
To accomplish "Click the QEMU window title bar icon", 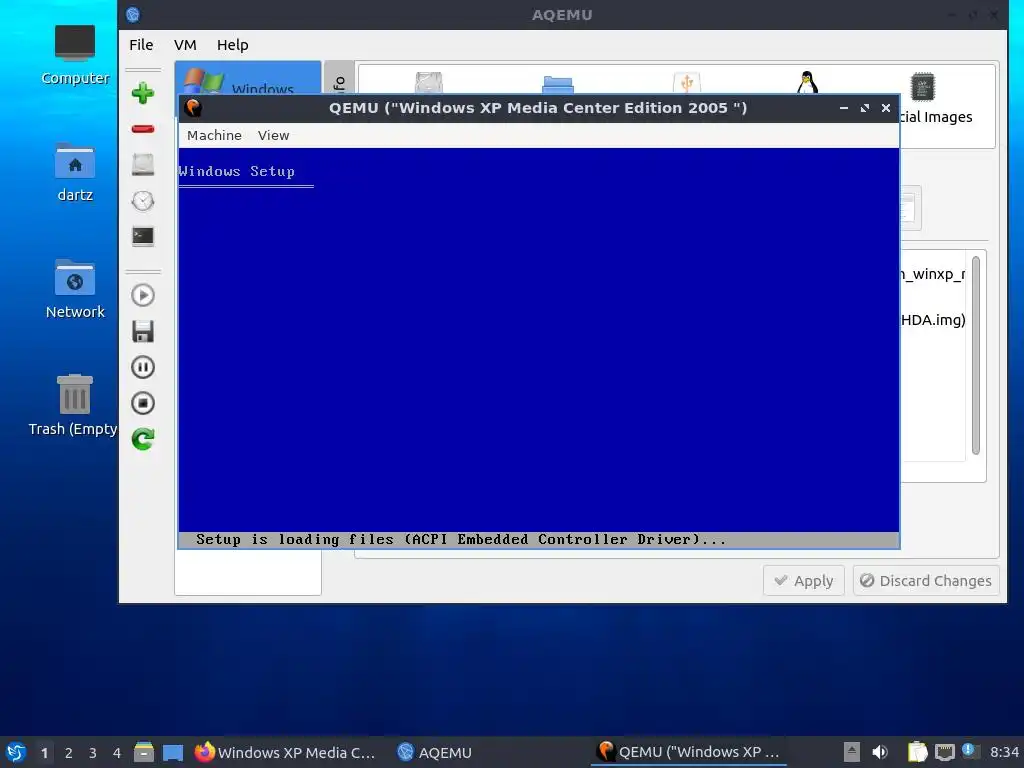I will [x=193, y=108].
